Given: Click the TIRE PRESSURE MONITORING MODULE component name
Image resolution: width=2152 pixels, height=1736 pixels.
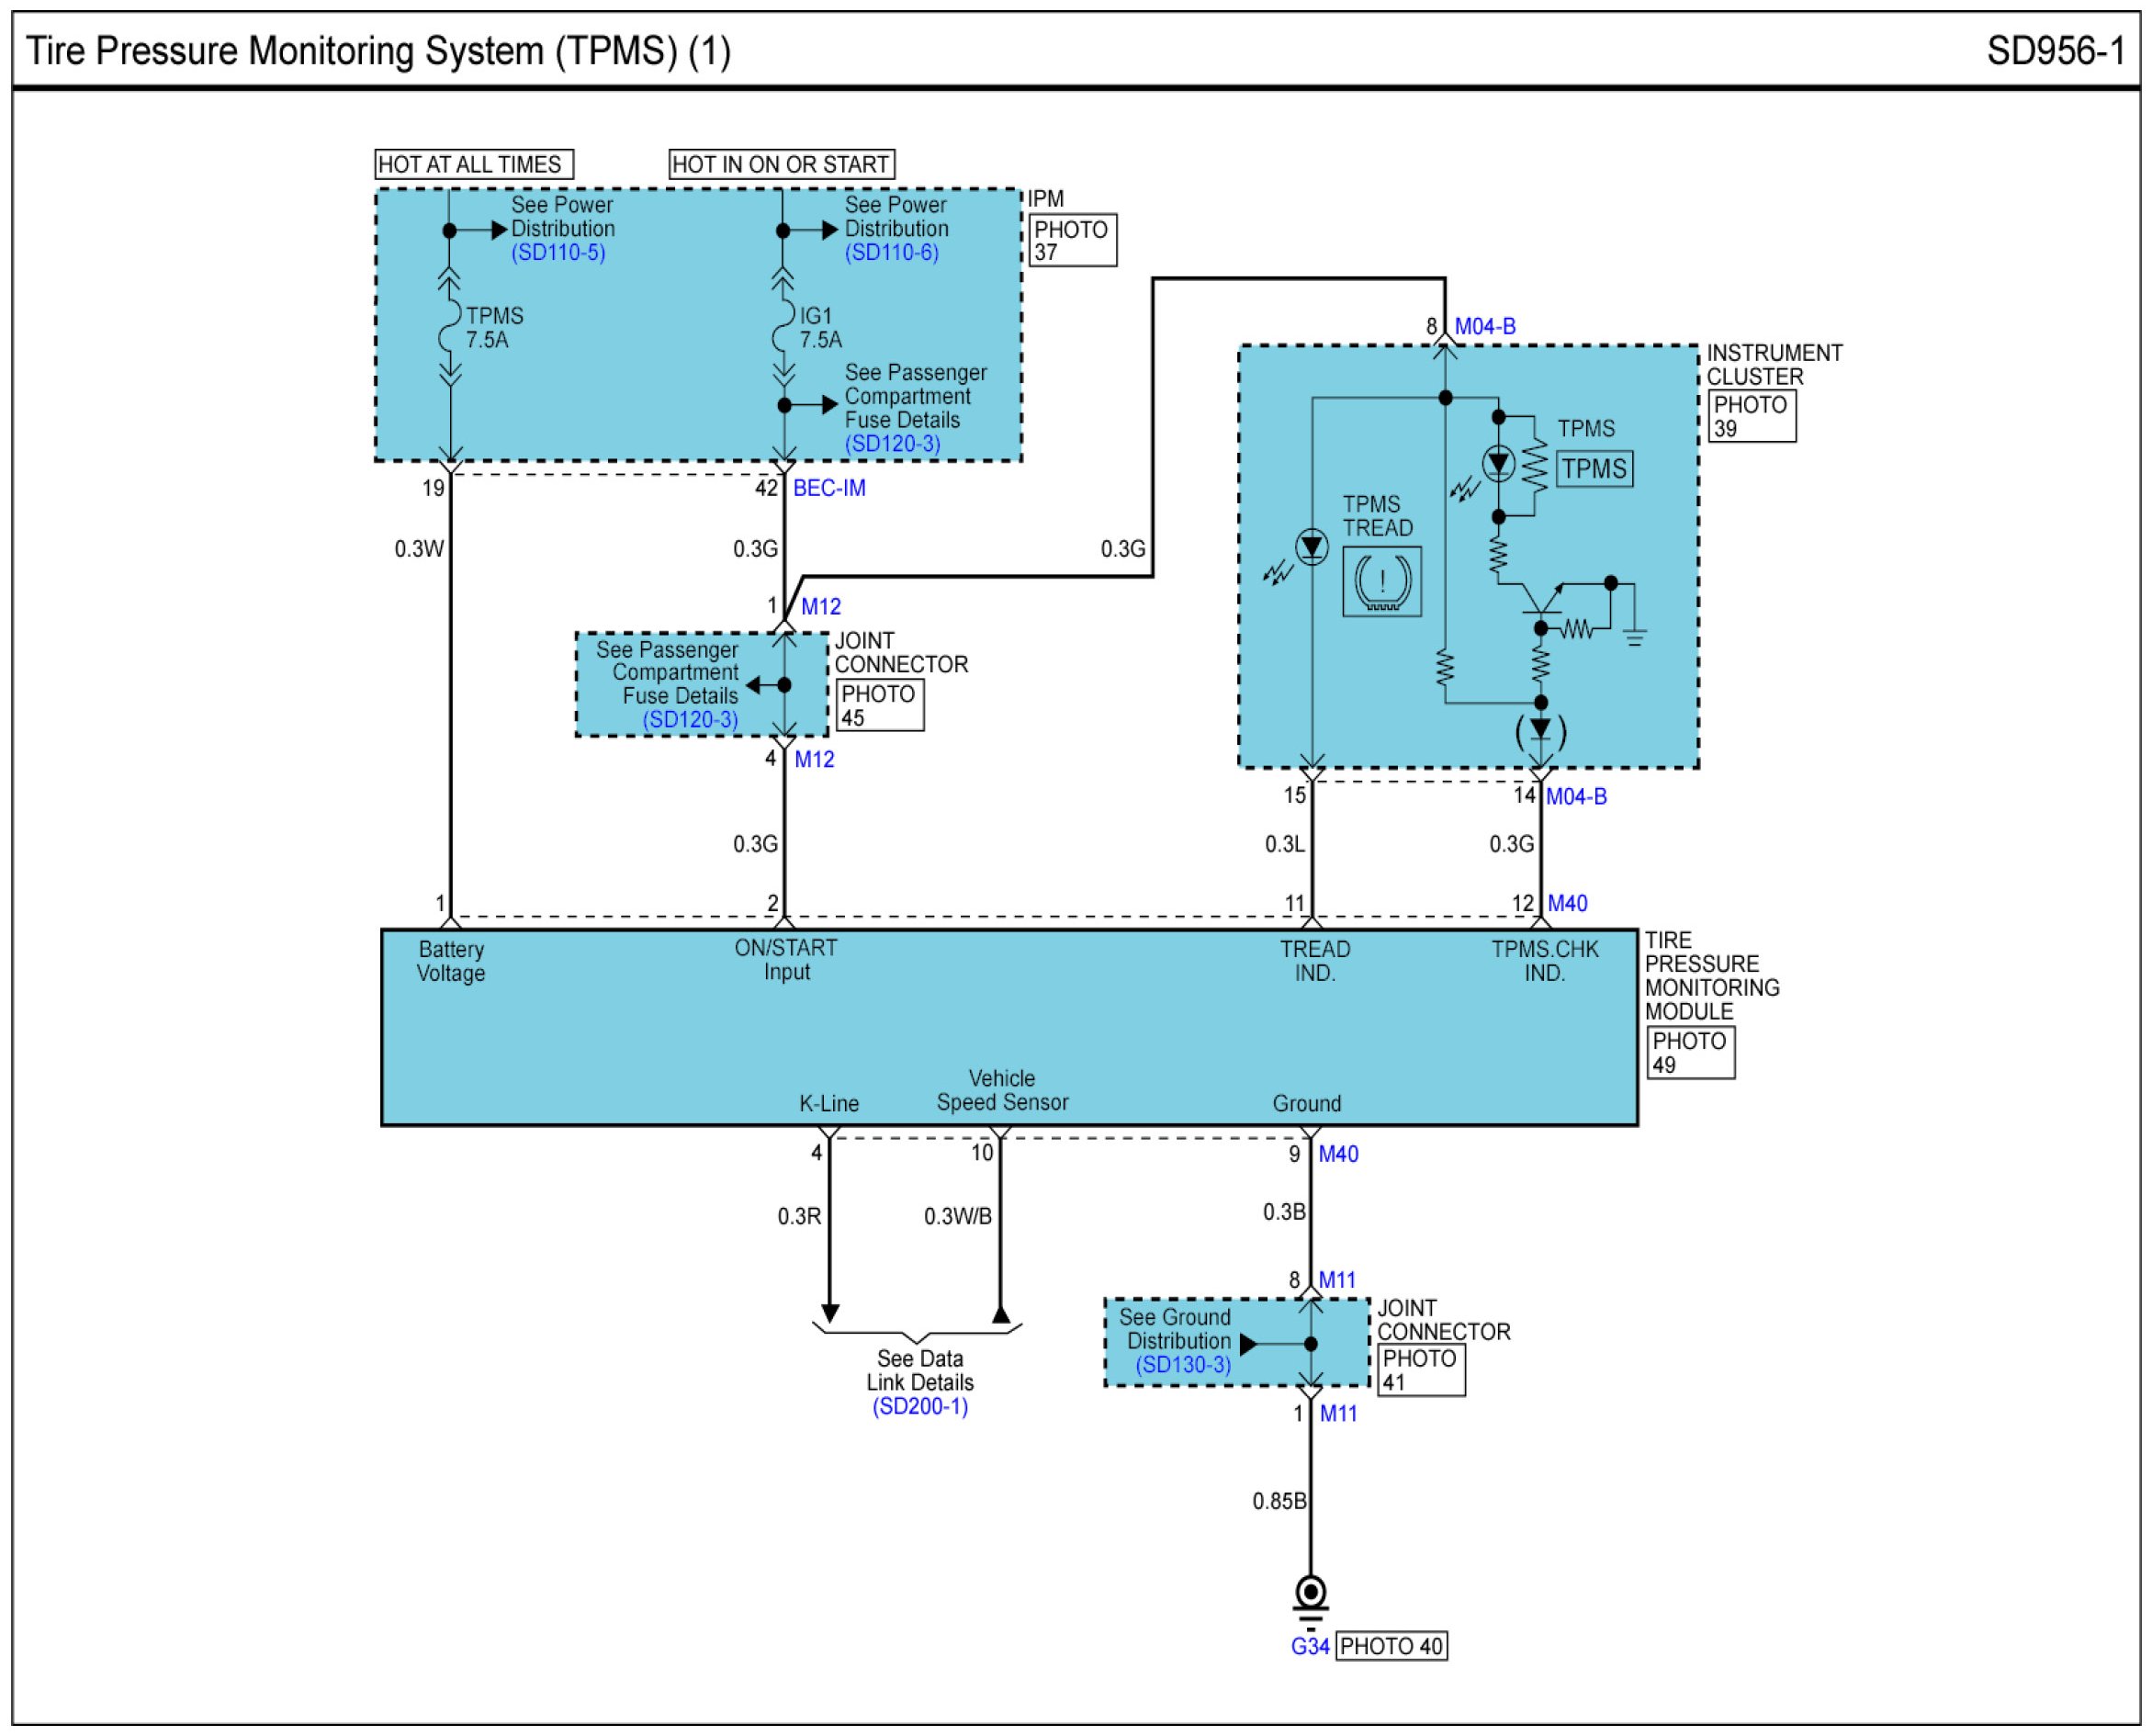Looking at the screenshot, I should click(1712, 976).
